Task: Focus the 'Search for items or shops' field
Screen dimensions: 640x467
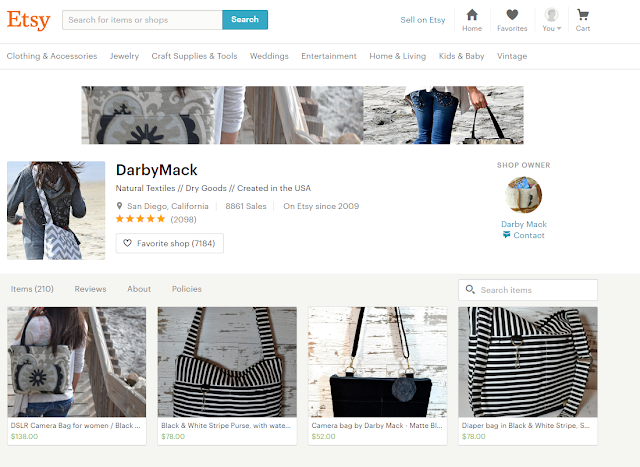Action: tap(142, 20)
